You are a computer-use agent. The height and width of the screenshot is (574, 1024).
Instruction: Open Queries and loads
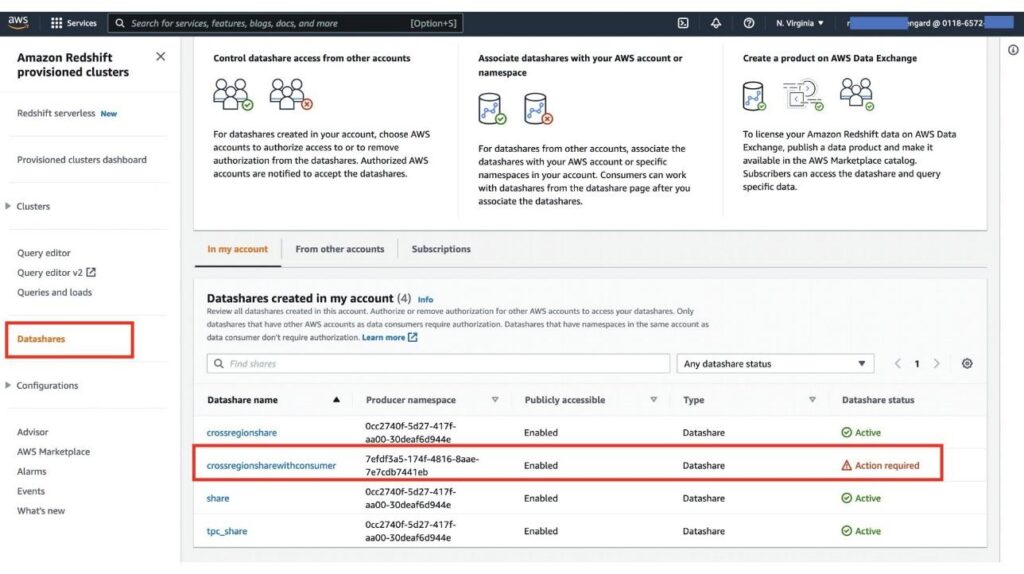coord(54,292)
